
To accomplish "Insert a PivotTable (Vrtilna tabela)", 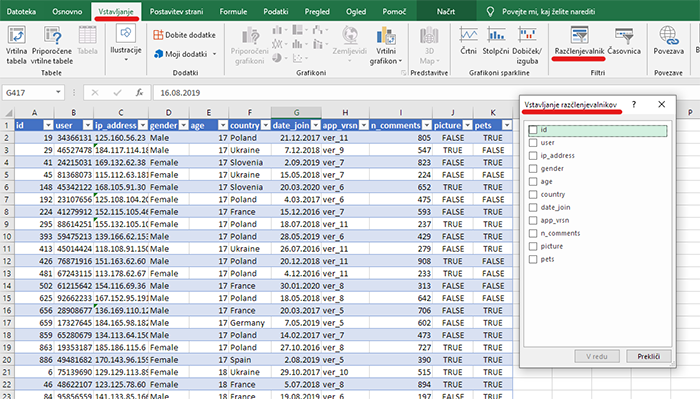I will tap(17, 45).
